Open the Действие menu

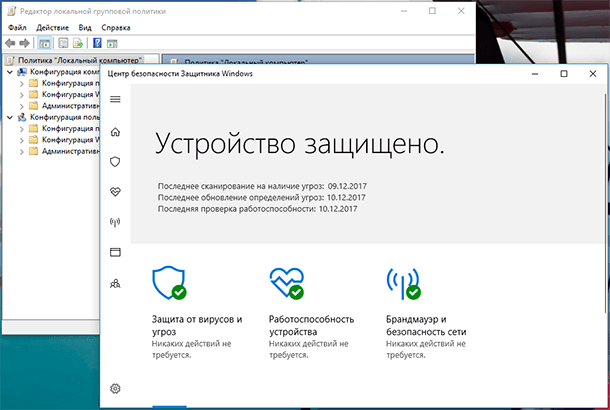pyautogui.click(x=53, y=28)
